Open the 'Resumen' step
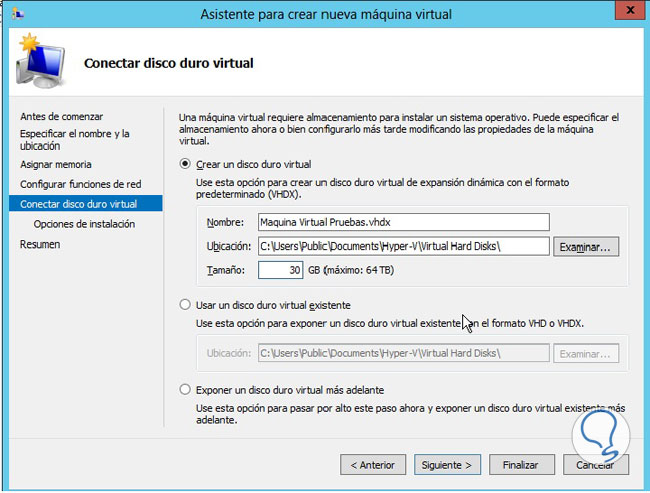 pos(40,244)
